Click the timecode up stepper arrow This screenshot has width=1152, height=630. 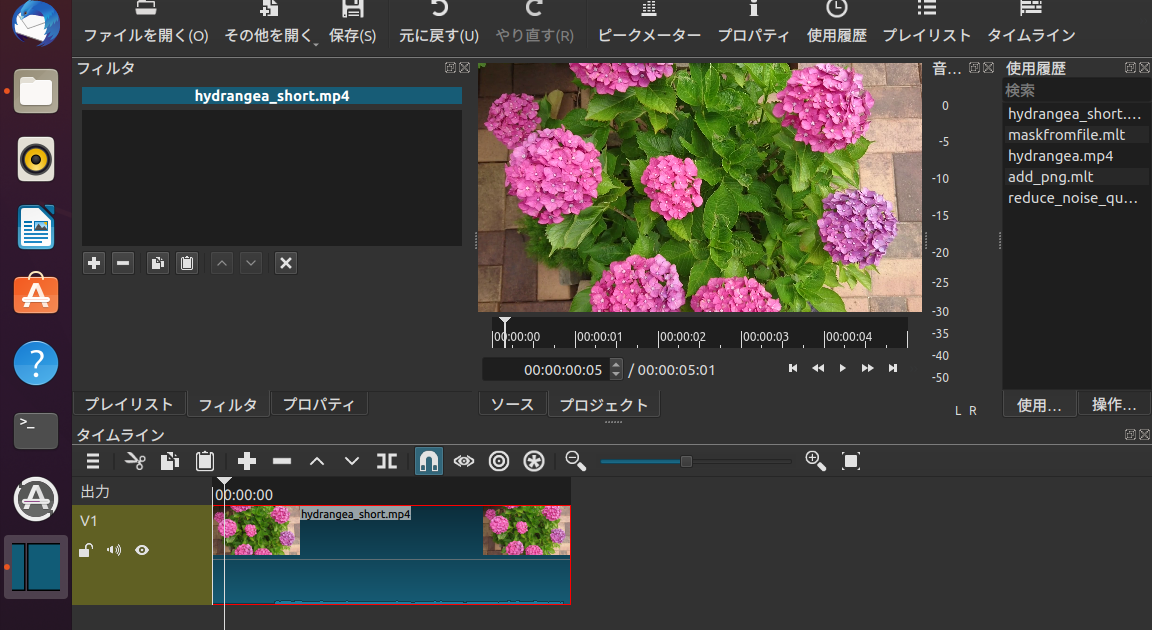pyautogui.click(x=617, y=364)
